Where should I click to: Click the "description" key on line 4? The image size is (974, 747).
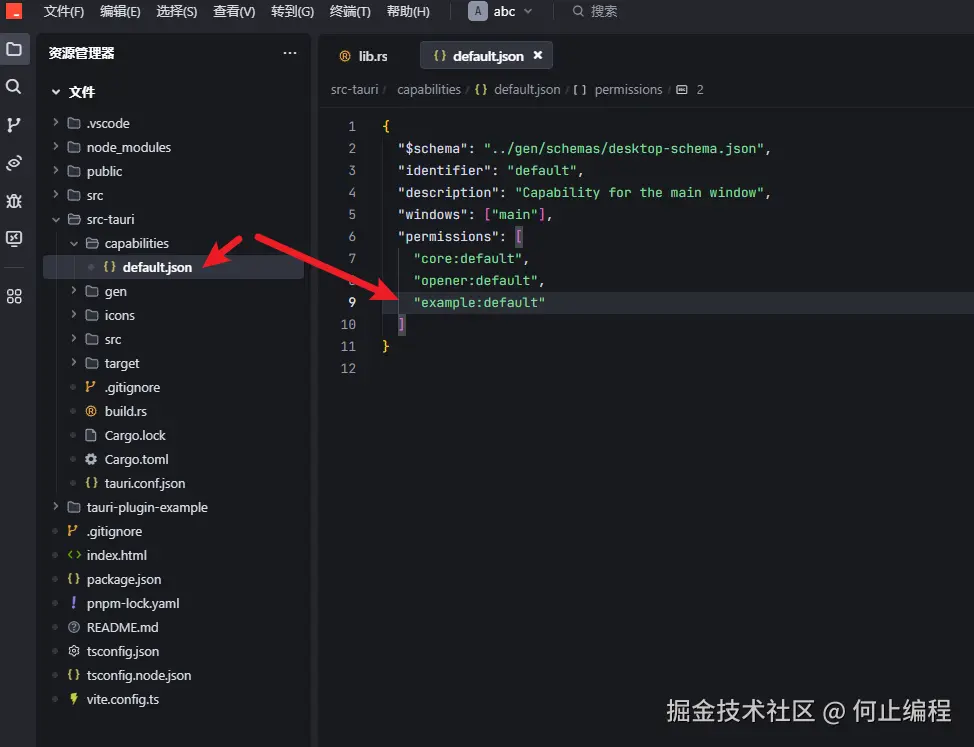[448, 192]
